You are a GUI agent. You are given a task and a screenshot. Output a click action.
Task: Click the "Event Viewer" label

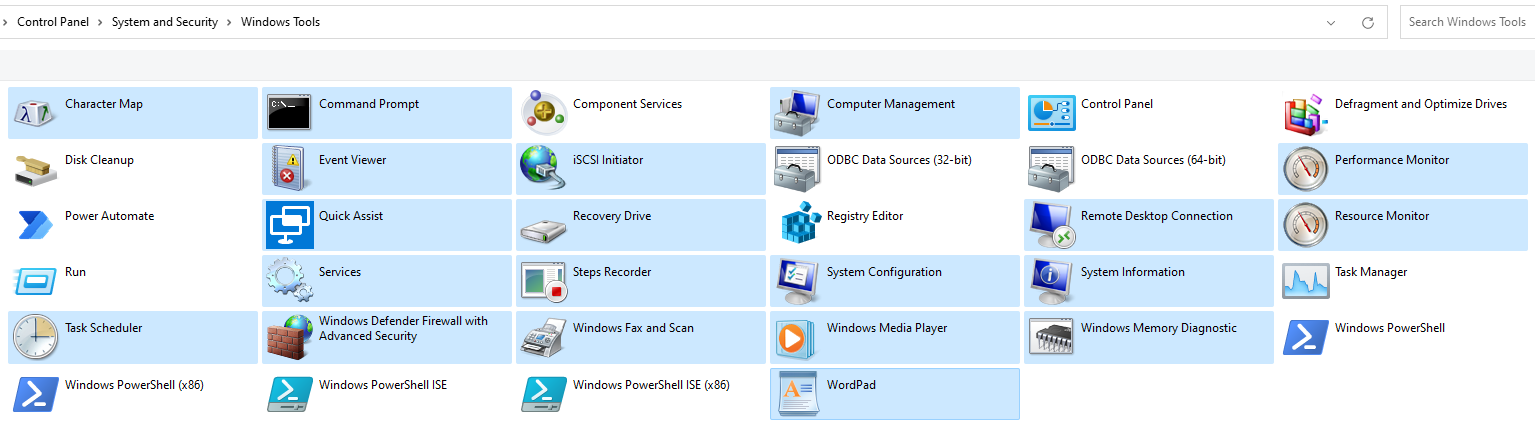(x=352, y=160)
